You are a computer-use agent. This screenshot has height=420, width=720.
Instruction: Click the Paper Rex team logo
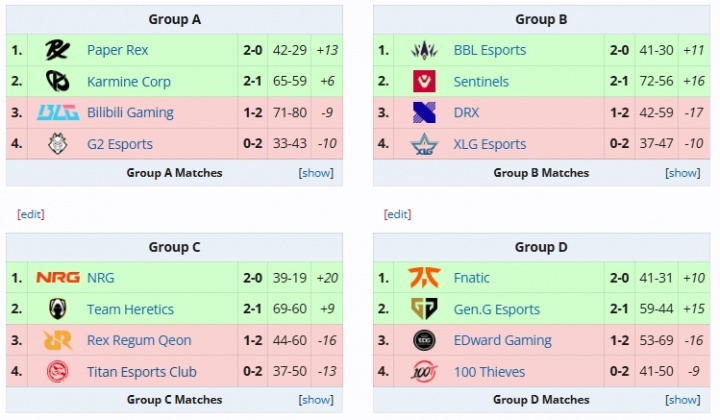(x=57, y=50)
